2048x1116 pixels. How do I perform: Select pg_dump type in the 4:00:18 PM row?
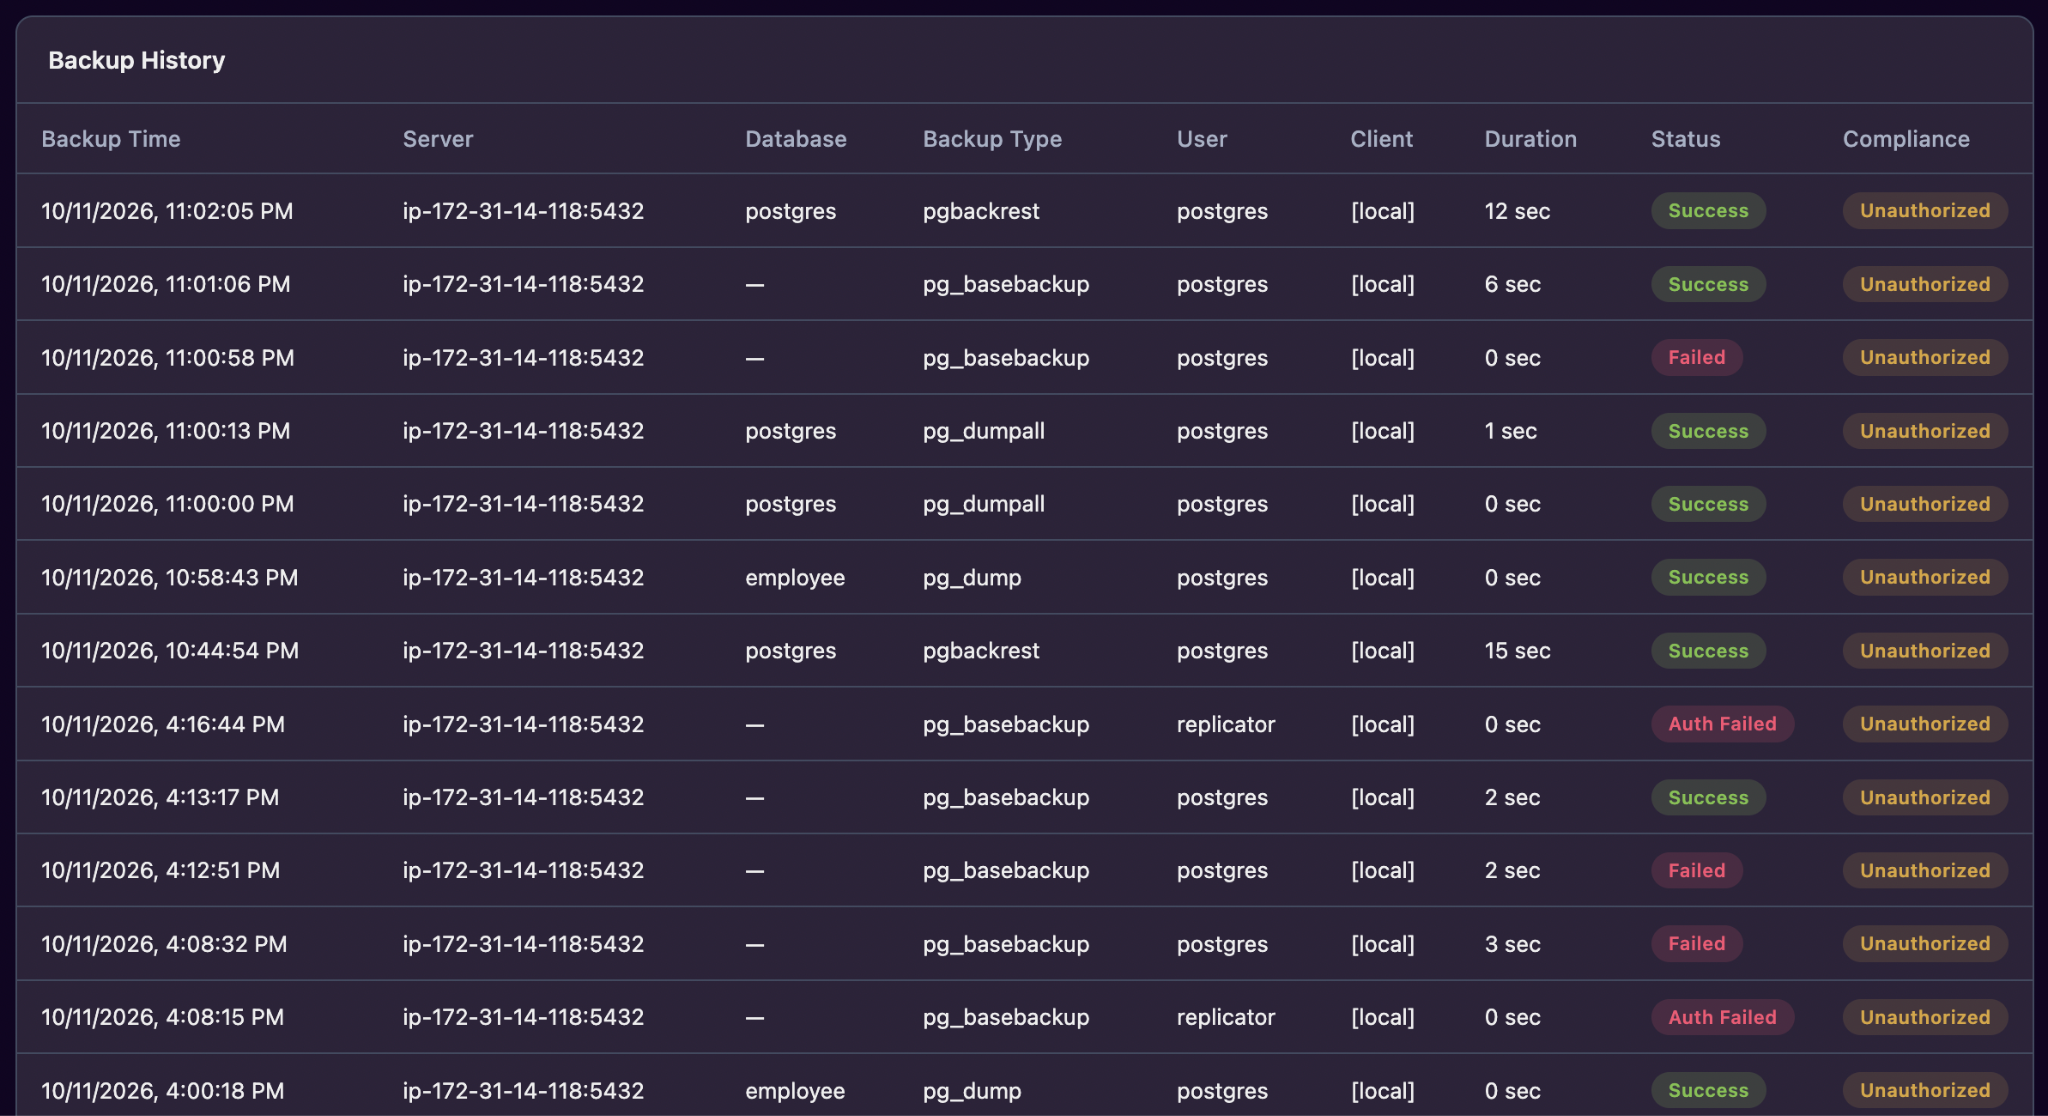pos(972,1091)
